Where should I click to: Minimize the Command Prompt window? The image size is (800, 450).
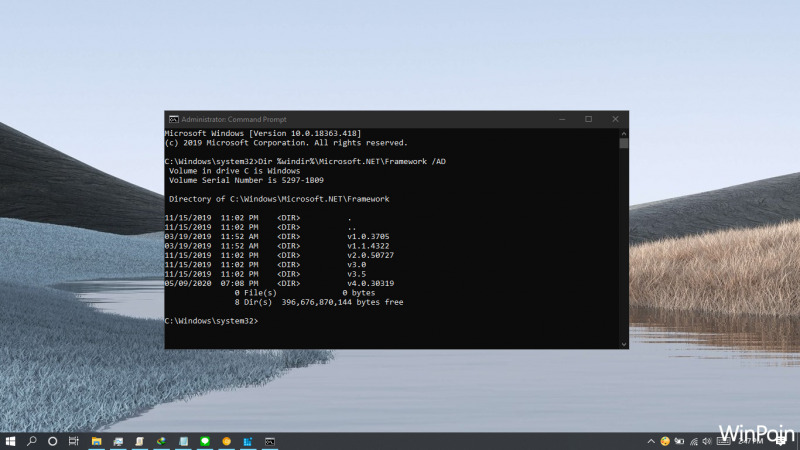click(x=562, y=119)
